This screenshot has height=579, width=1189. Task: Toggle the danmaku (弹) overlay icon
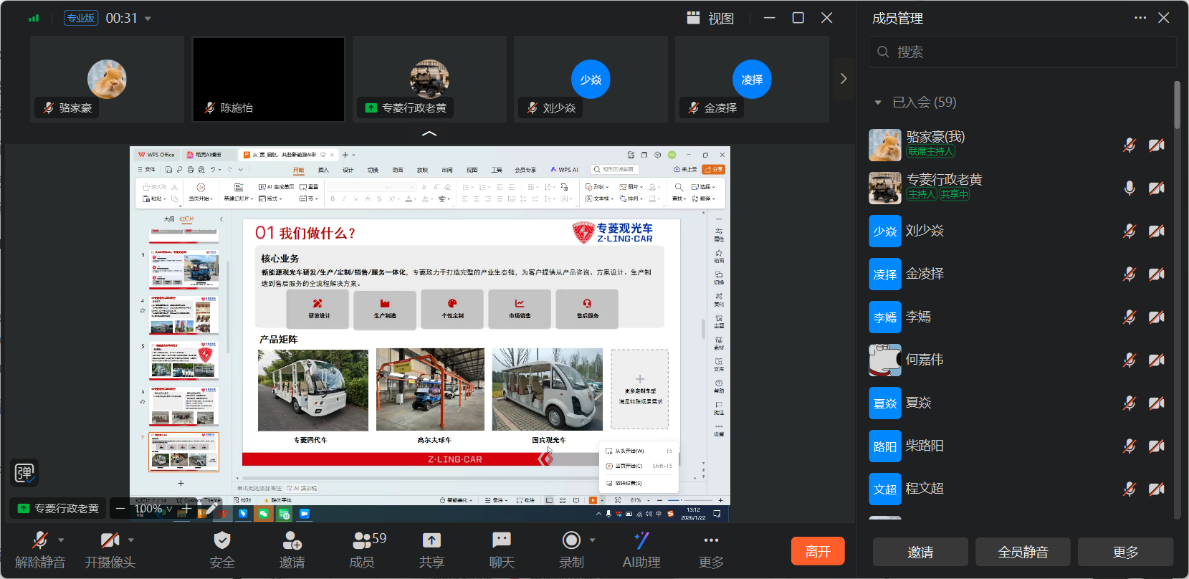24,473
